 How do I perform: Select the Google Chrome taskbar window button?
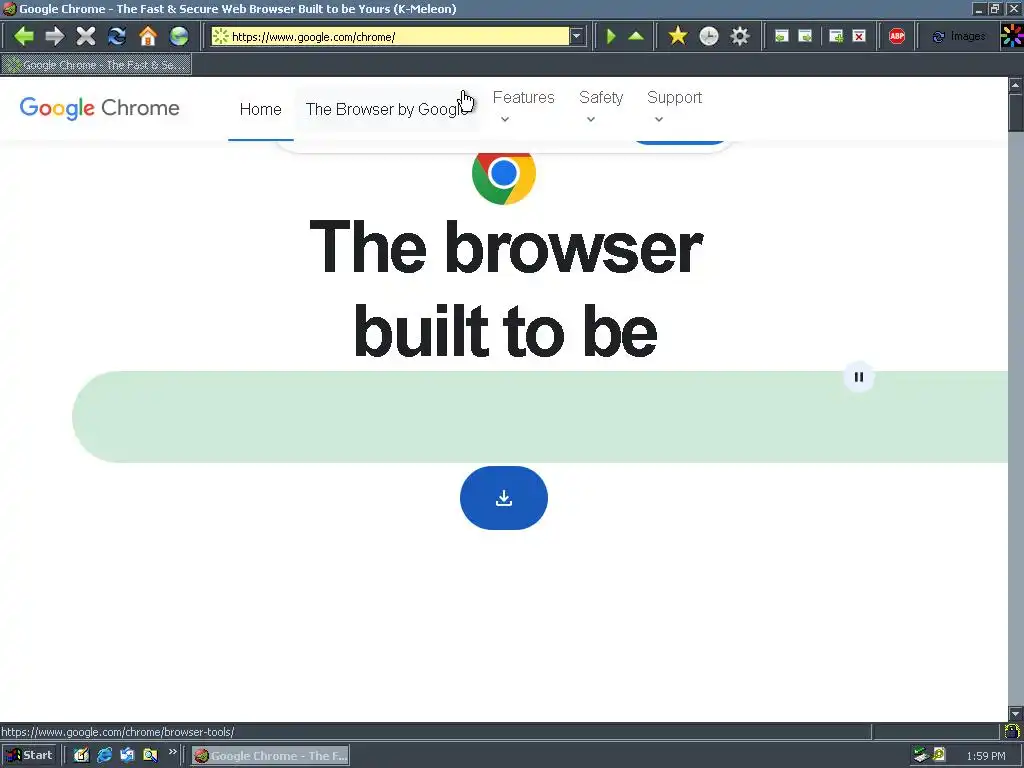[270, 756]
